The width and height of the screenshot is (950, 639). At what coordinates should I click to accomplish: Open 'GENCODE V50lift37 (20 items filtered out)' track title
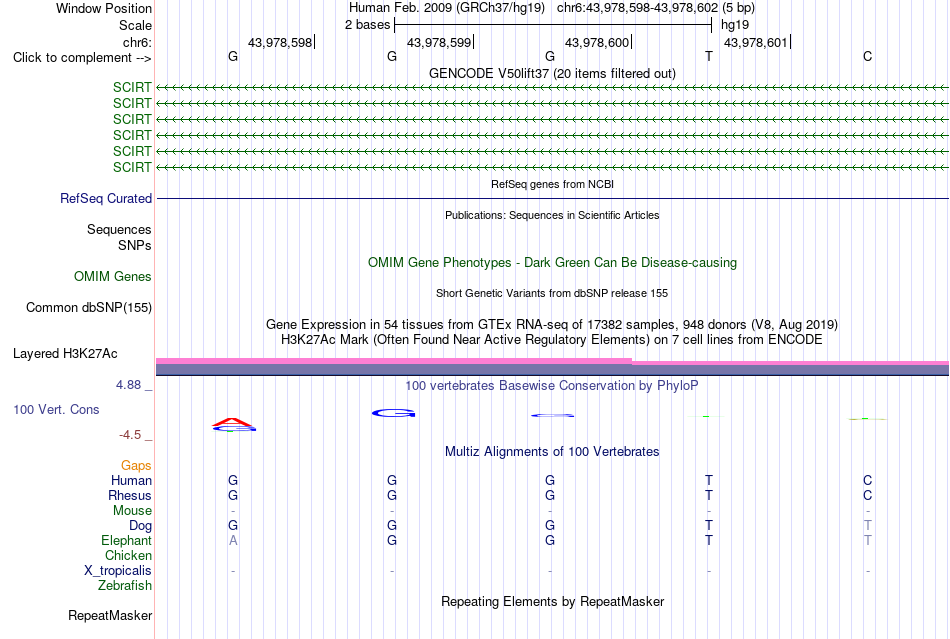(x=552, y=73)
